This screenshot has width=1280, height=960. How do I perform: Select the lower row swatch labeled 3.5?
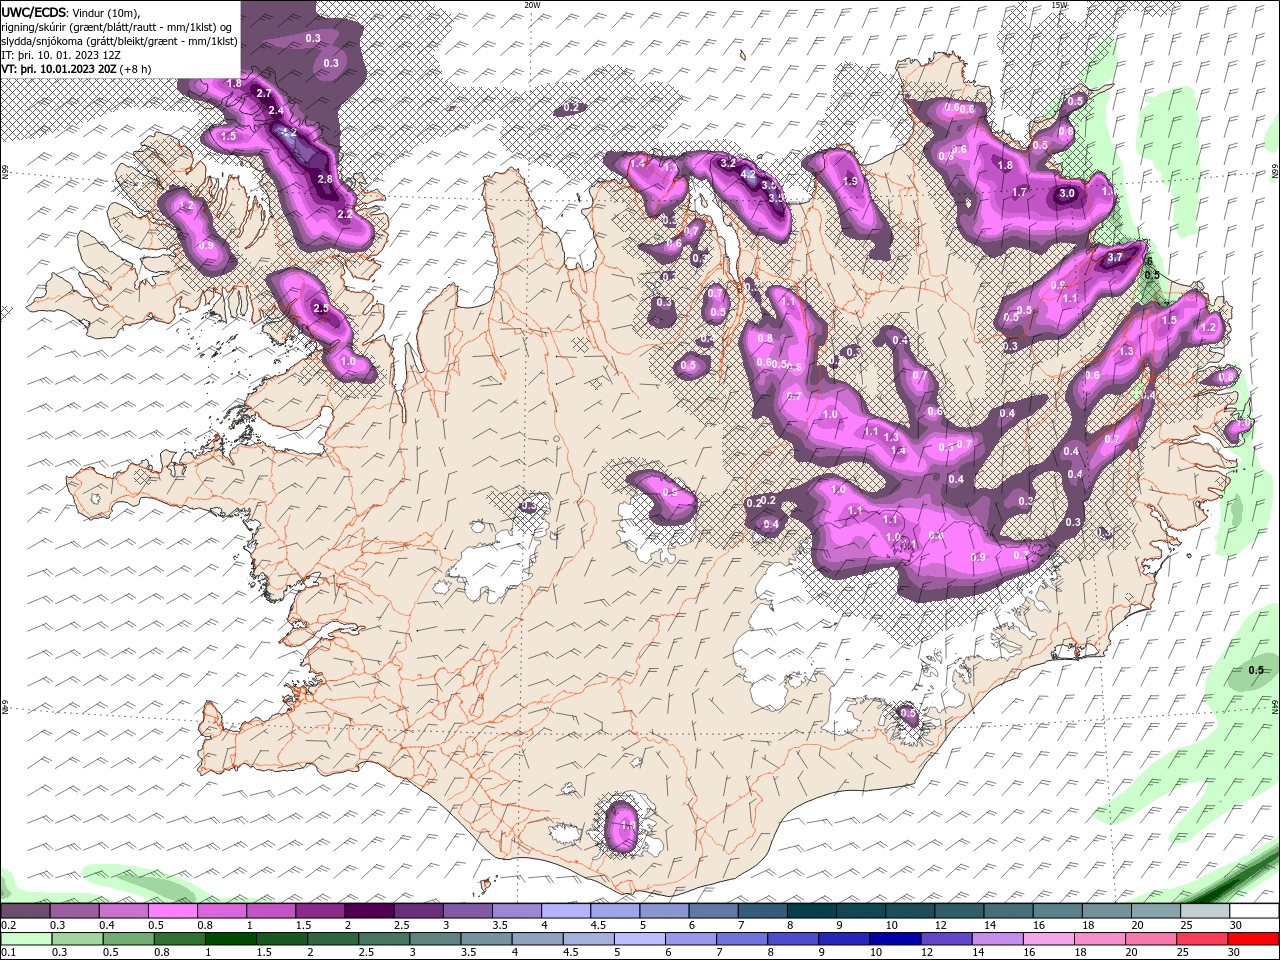(487, 939)
